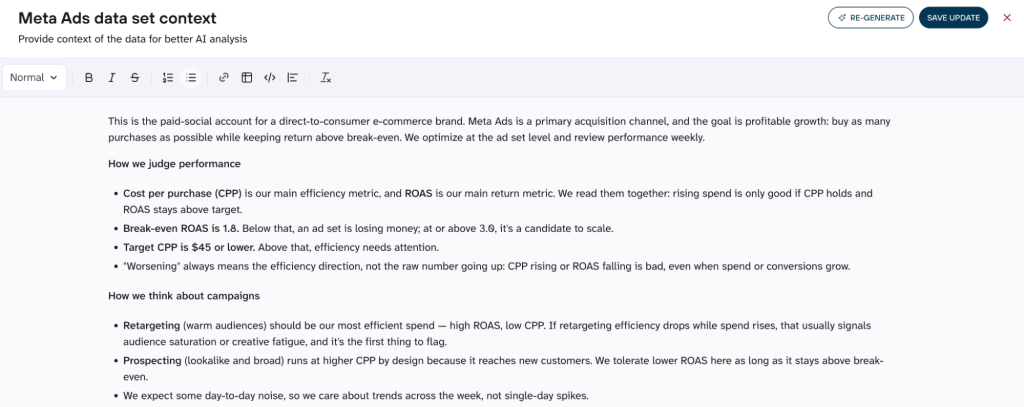Apply blockquote formatting
The image size is (1024, 407).
coord(293,78)
